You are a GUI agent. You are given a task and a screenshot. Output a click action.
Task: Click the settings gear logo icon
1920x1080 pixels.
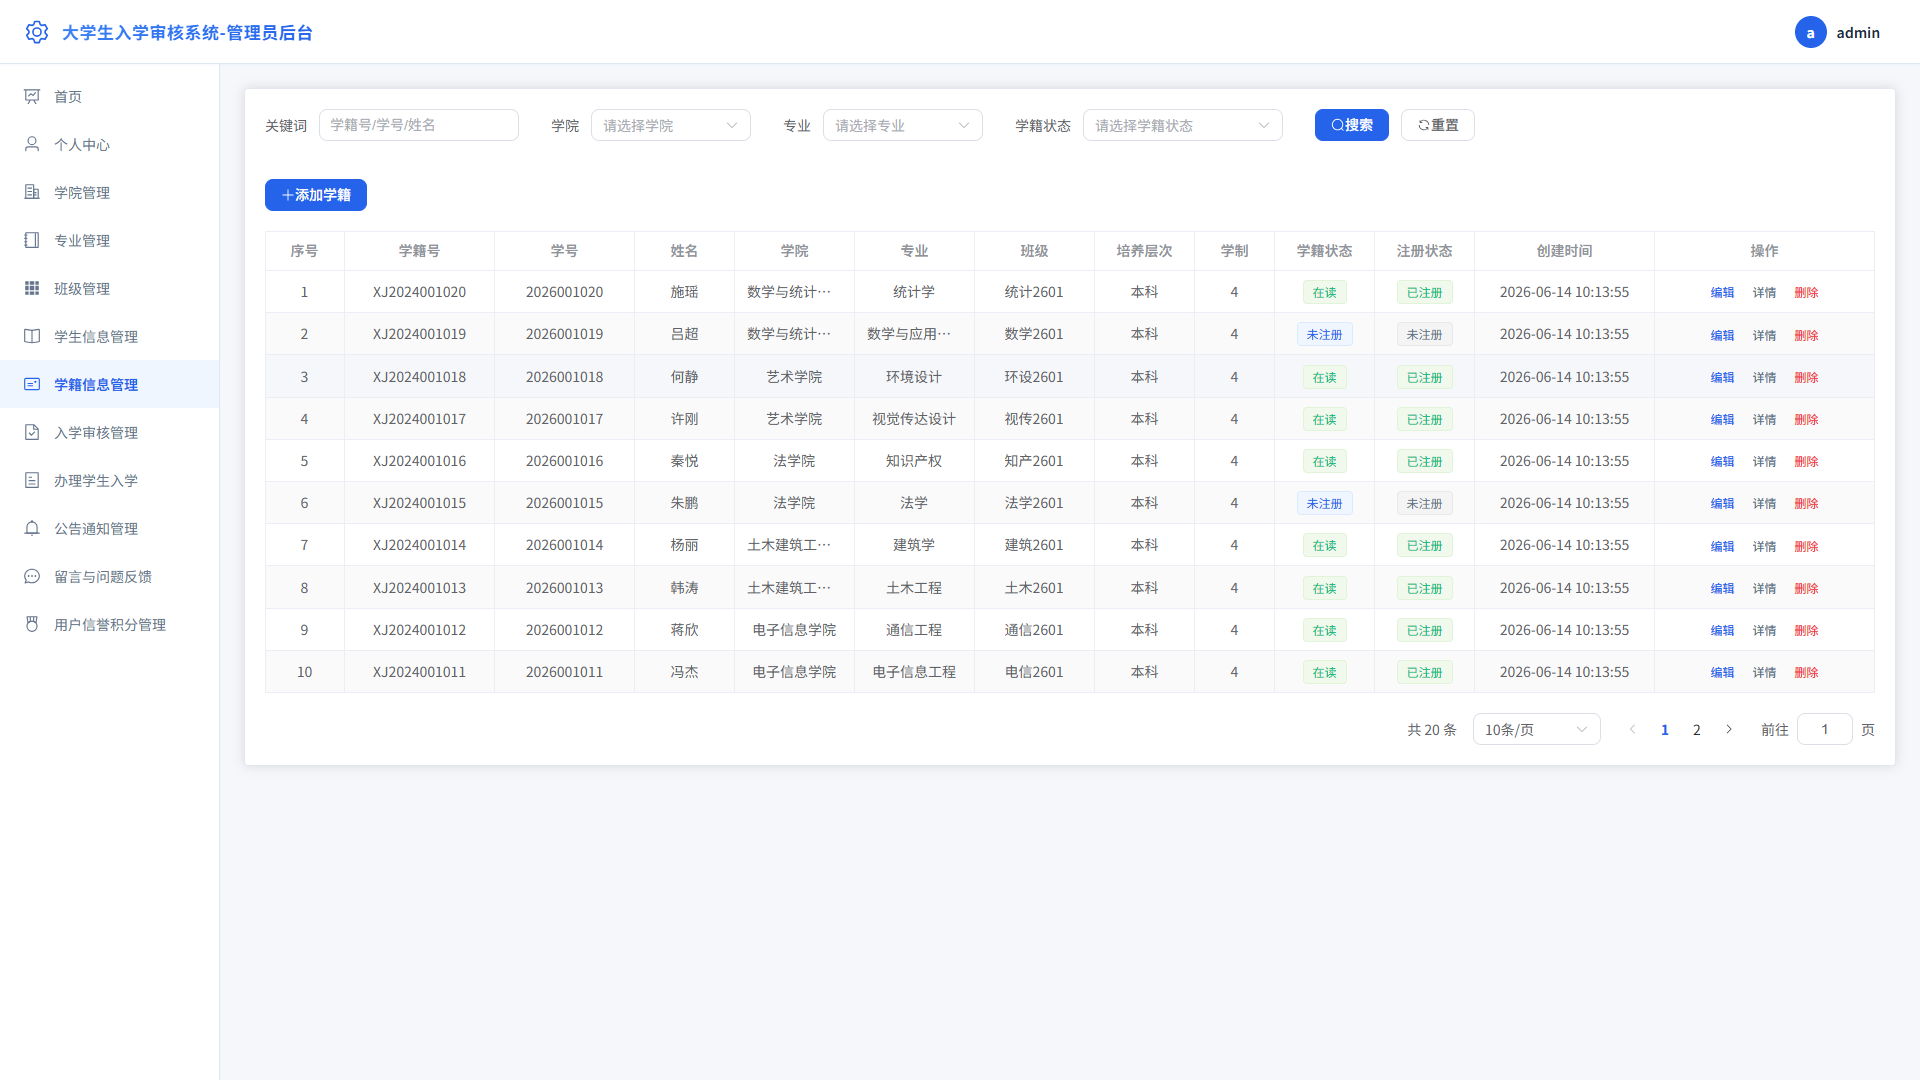37,32
